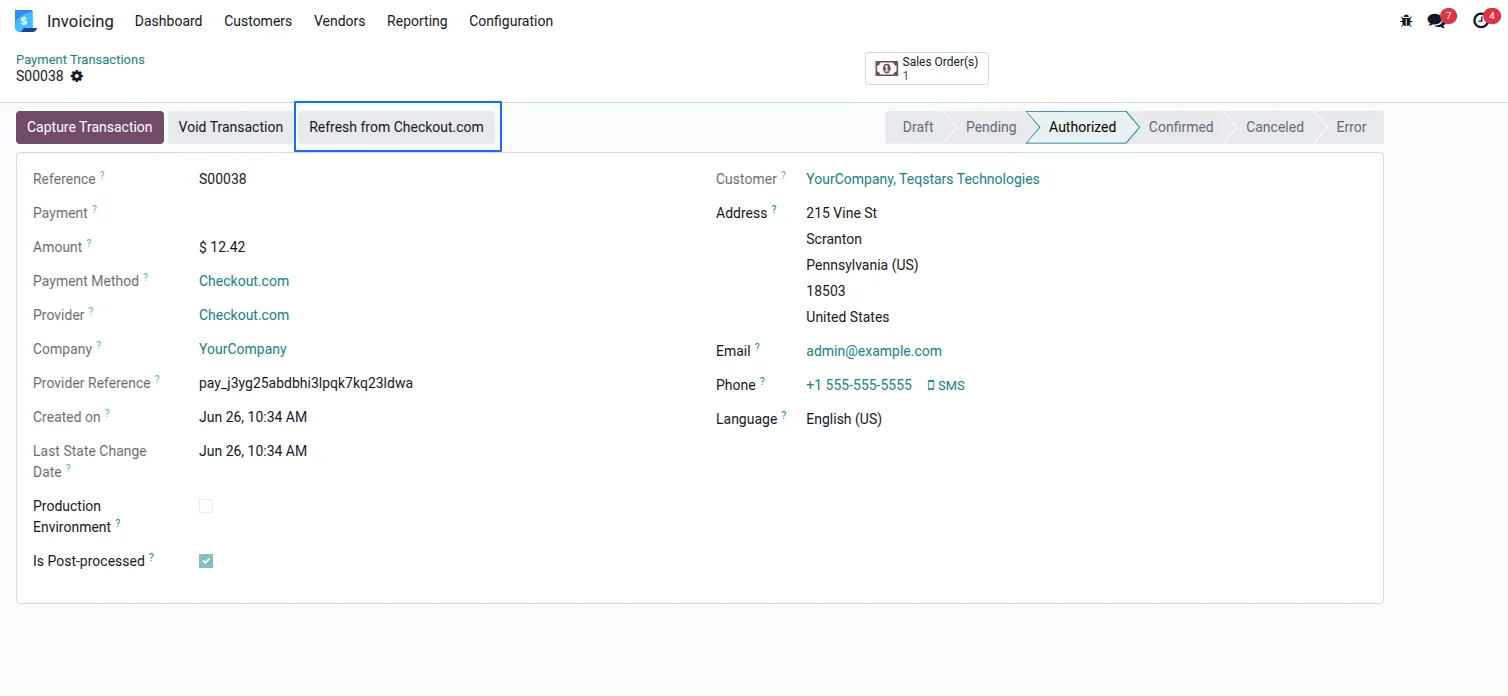
Task: Select the Error status stage
Action: click(1351, 127)
